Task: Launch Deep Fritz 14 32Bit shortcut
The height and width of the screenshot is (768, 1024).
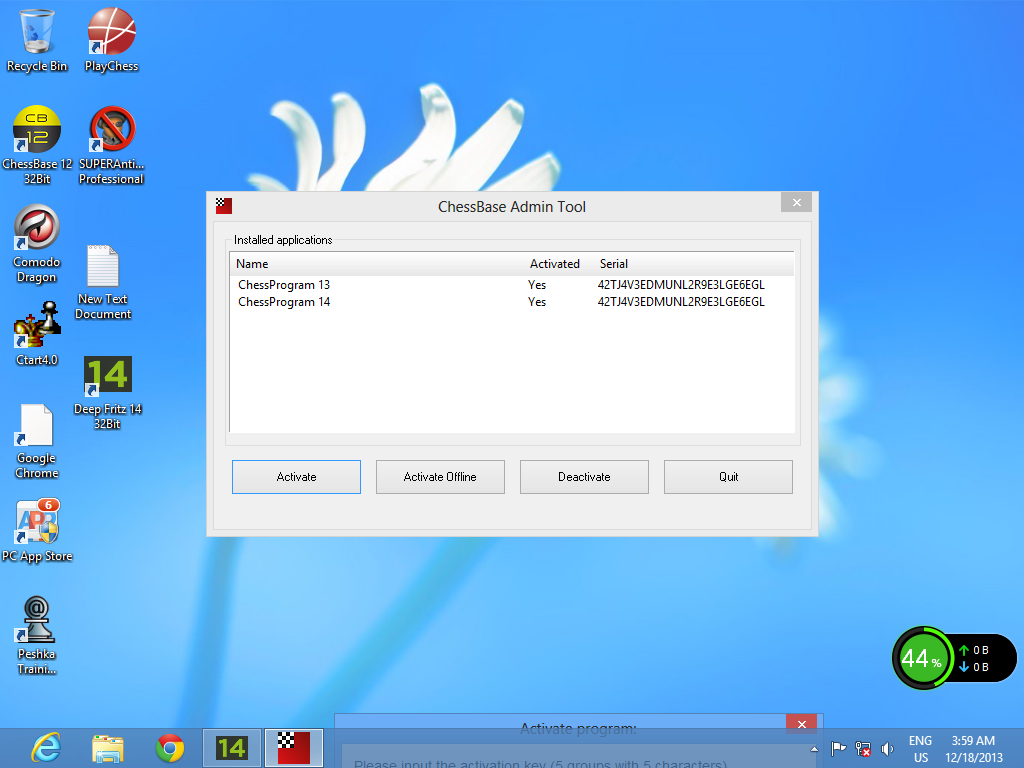Action: click(x=108, y=392)
